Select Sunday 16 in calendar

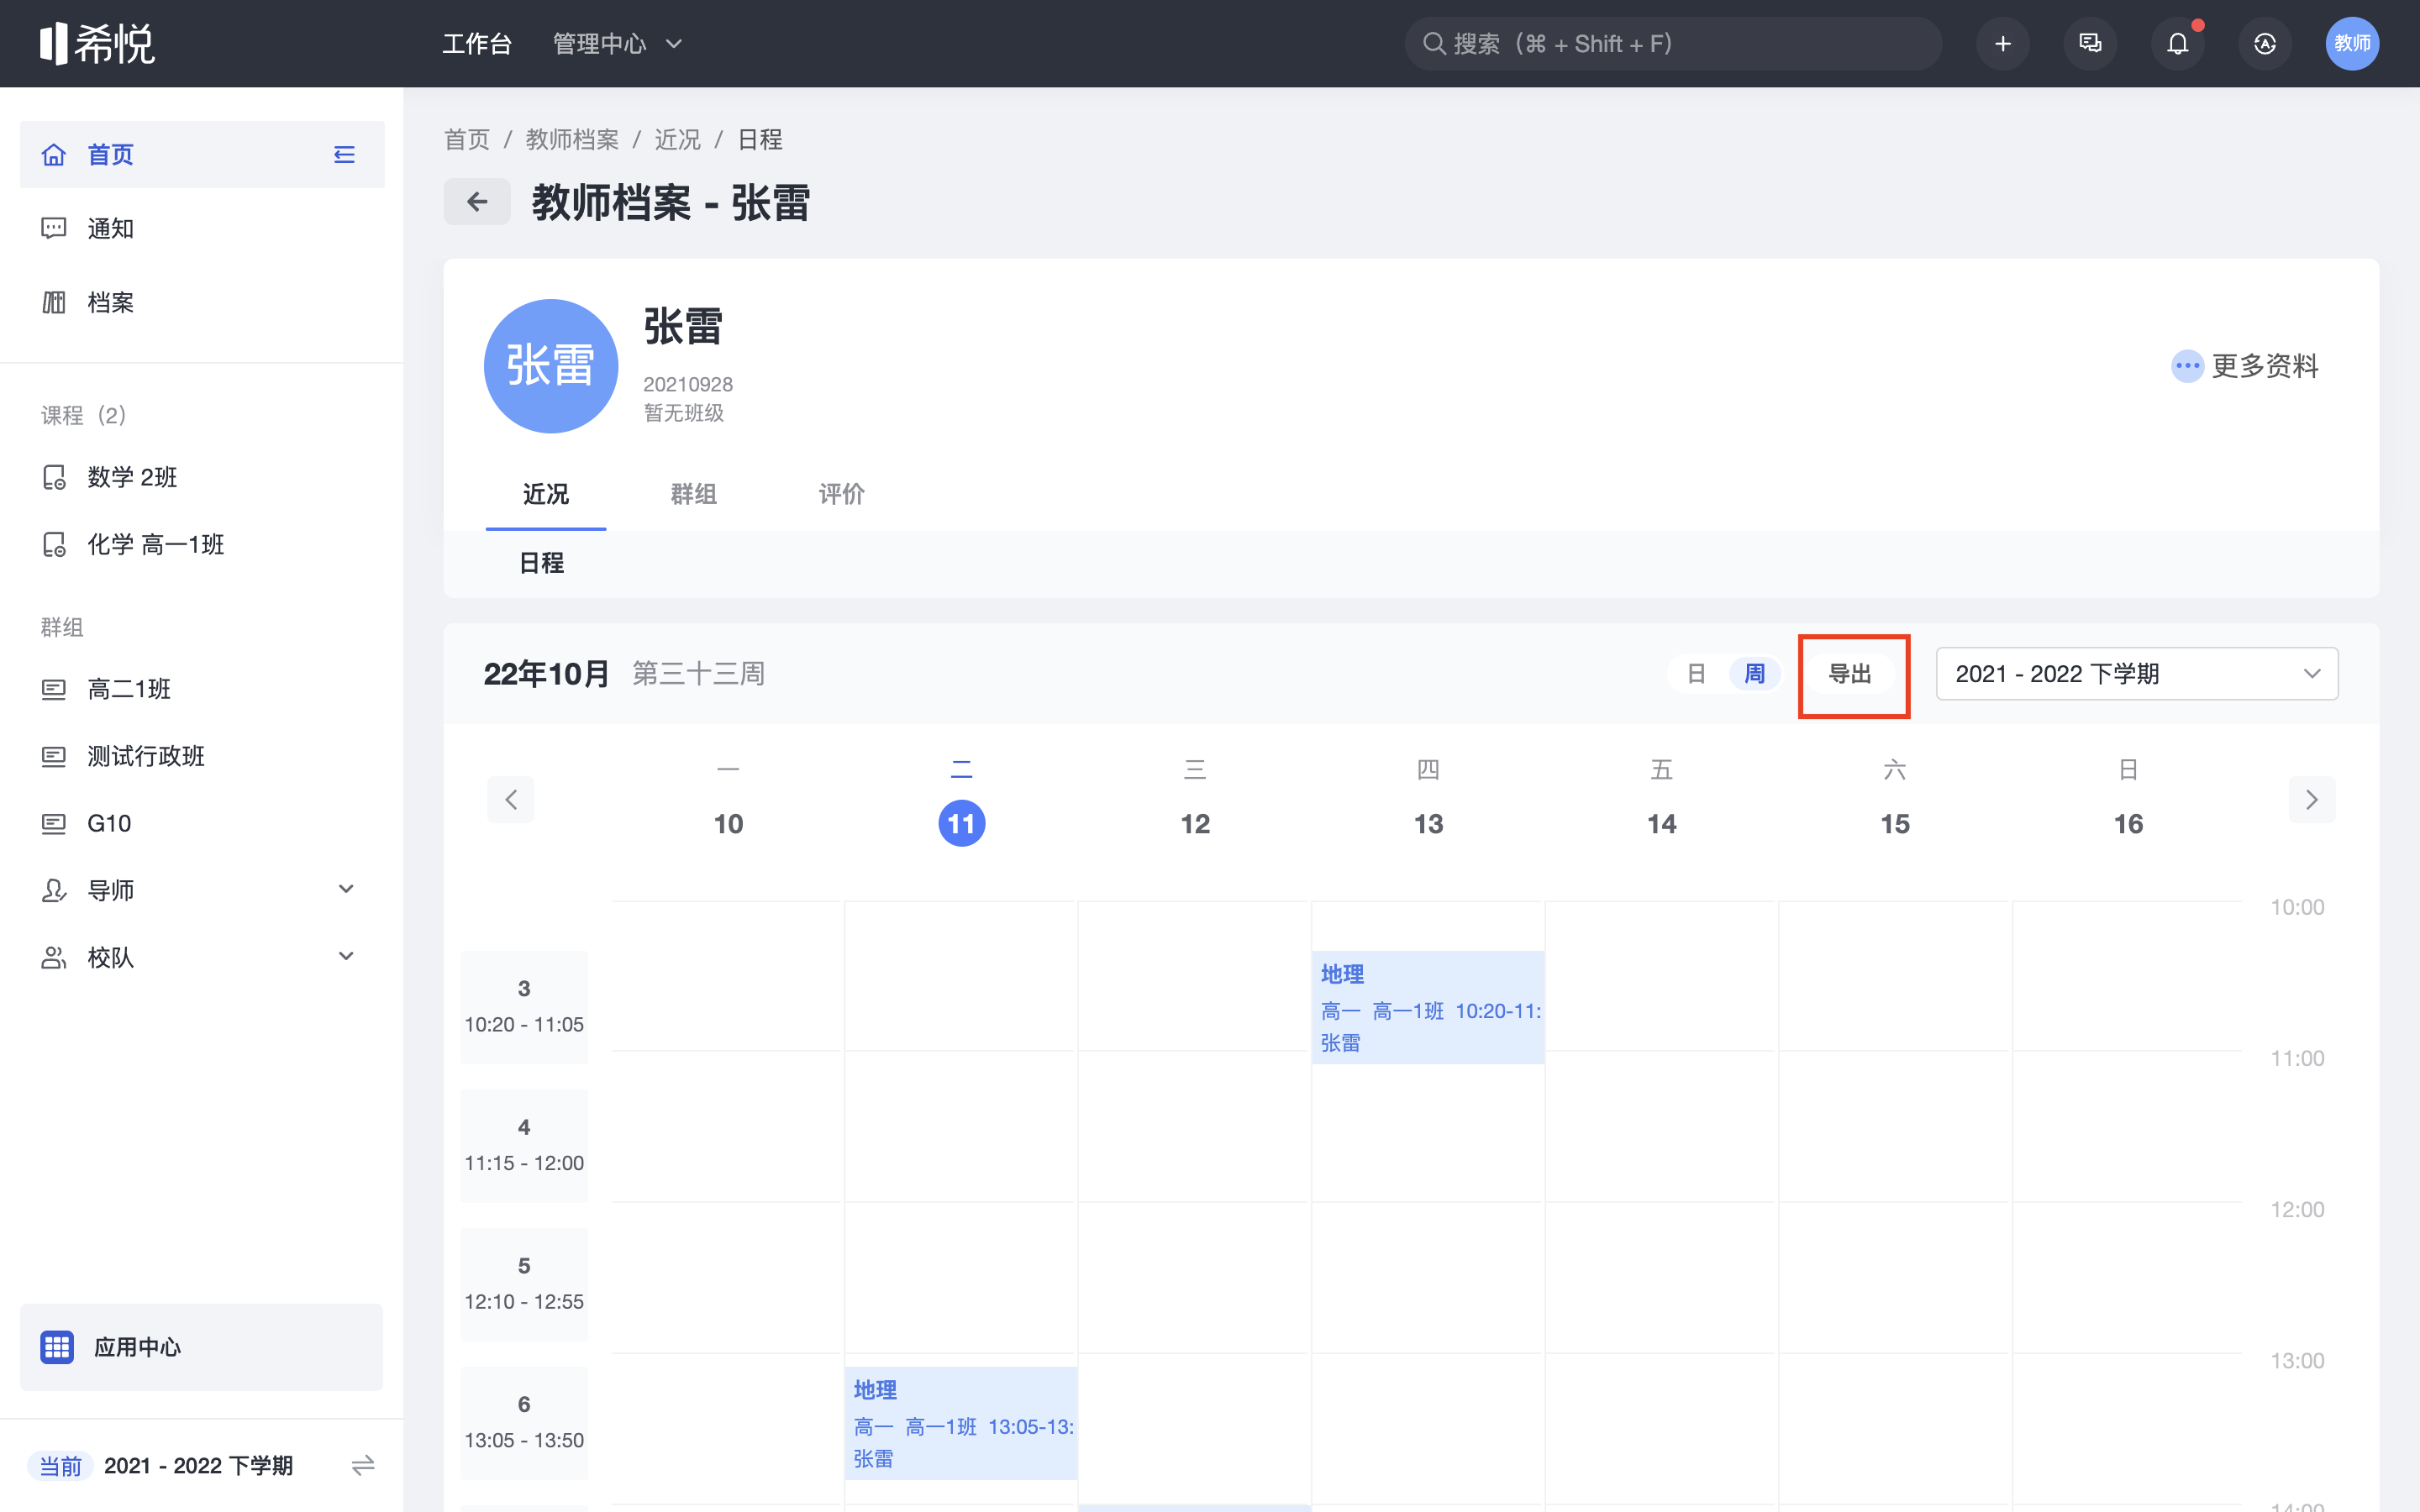[2128, 822]
